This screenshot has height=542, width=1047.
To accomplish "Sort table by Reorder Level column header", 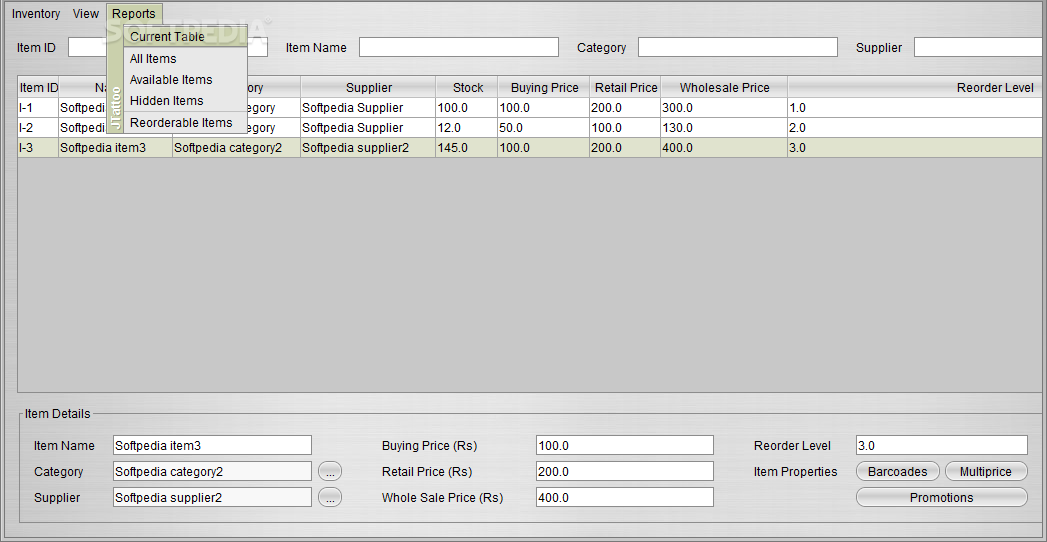I will pos(917,87).
